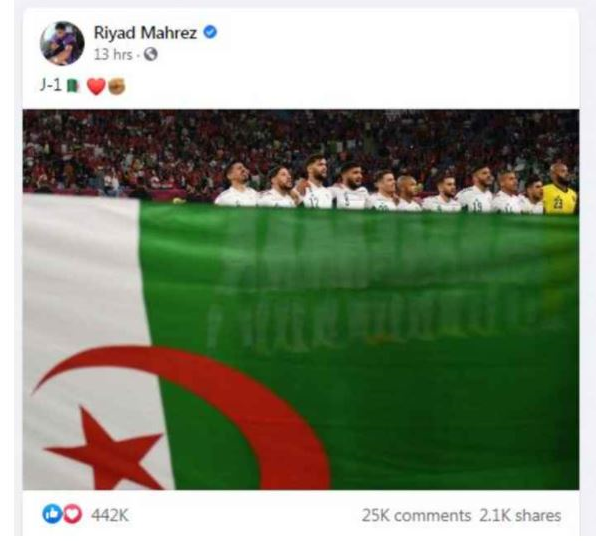Open the 25K comments
Image resolution: width=596 pixels, height=541 pixels.
(416, 516)
